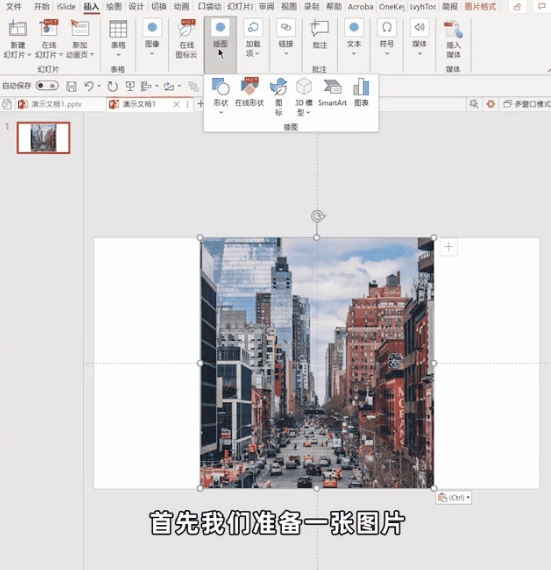
Task: Click the redo icon
Action: tap(113, 86)
